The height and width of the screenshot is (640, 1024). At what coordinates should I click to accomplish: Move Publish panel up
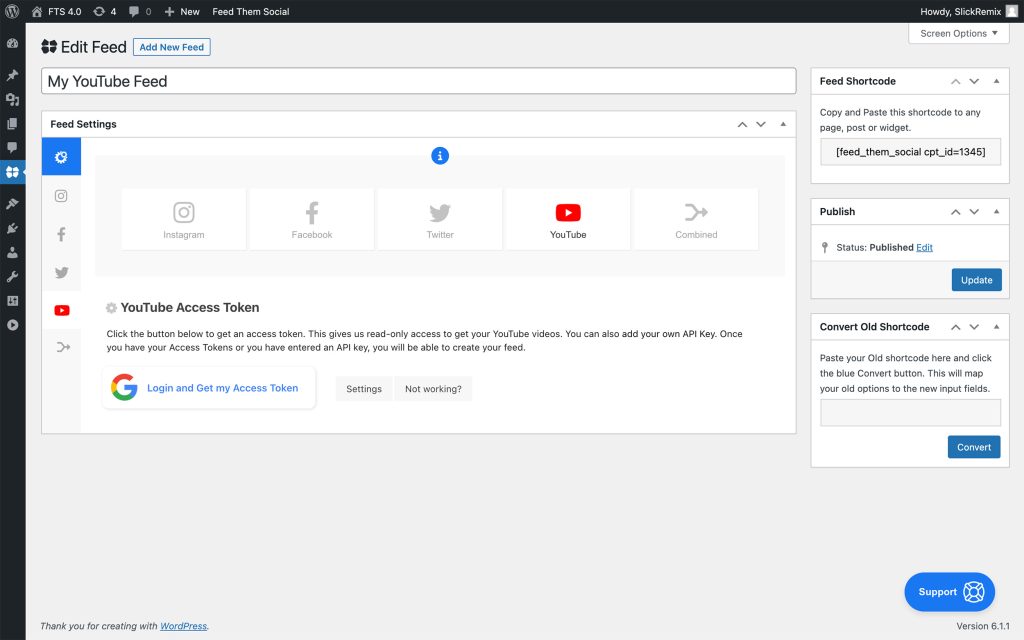click(x=955, y=212)
